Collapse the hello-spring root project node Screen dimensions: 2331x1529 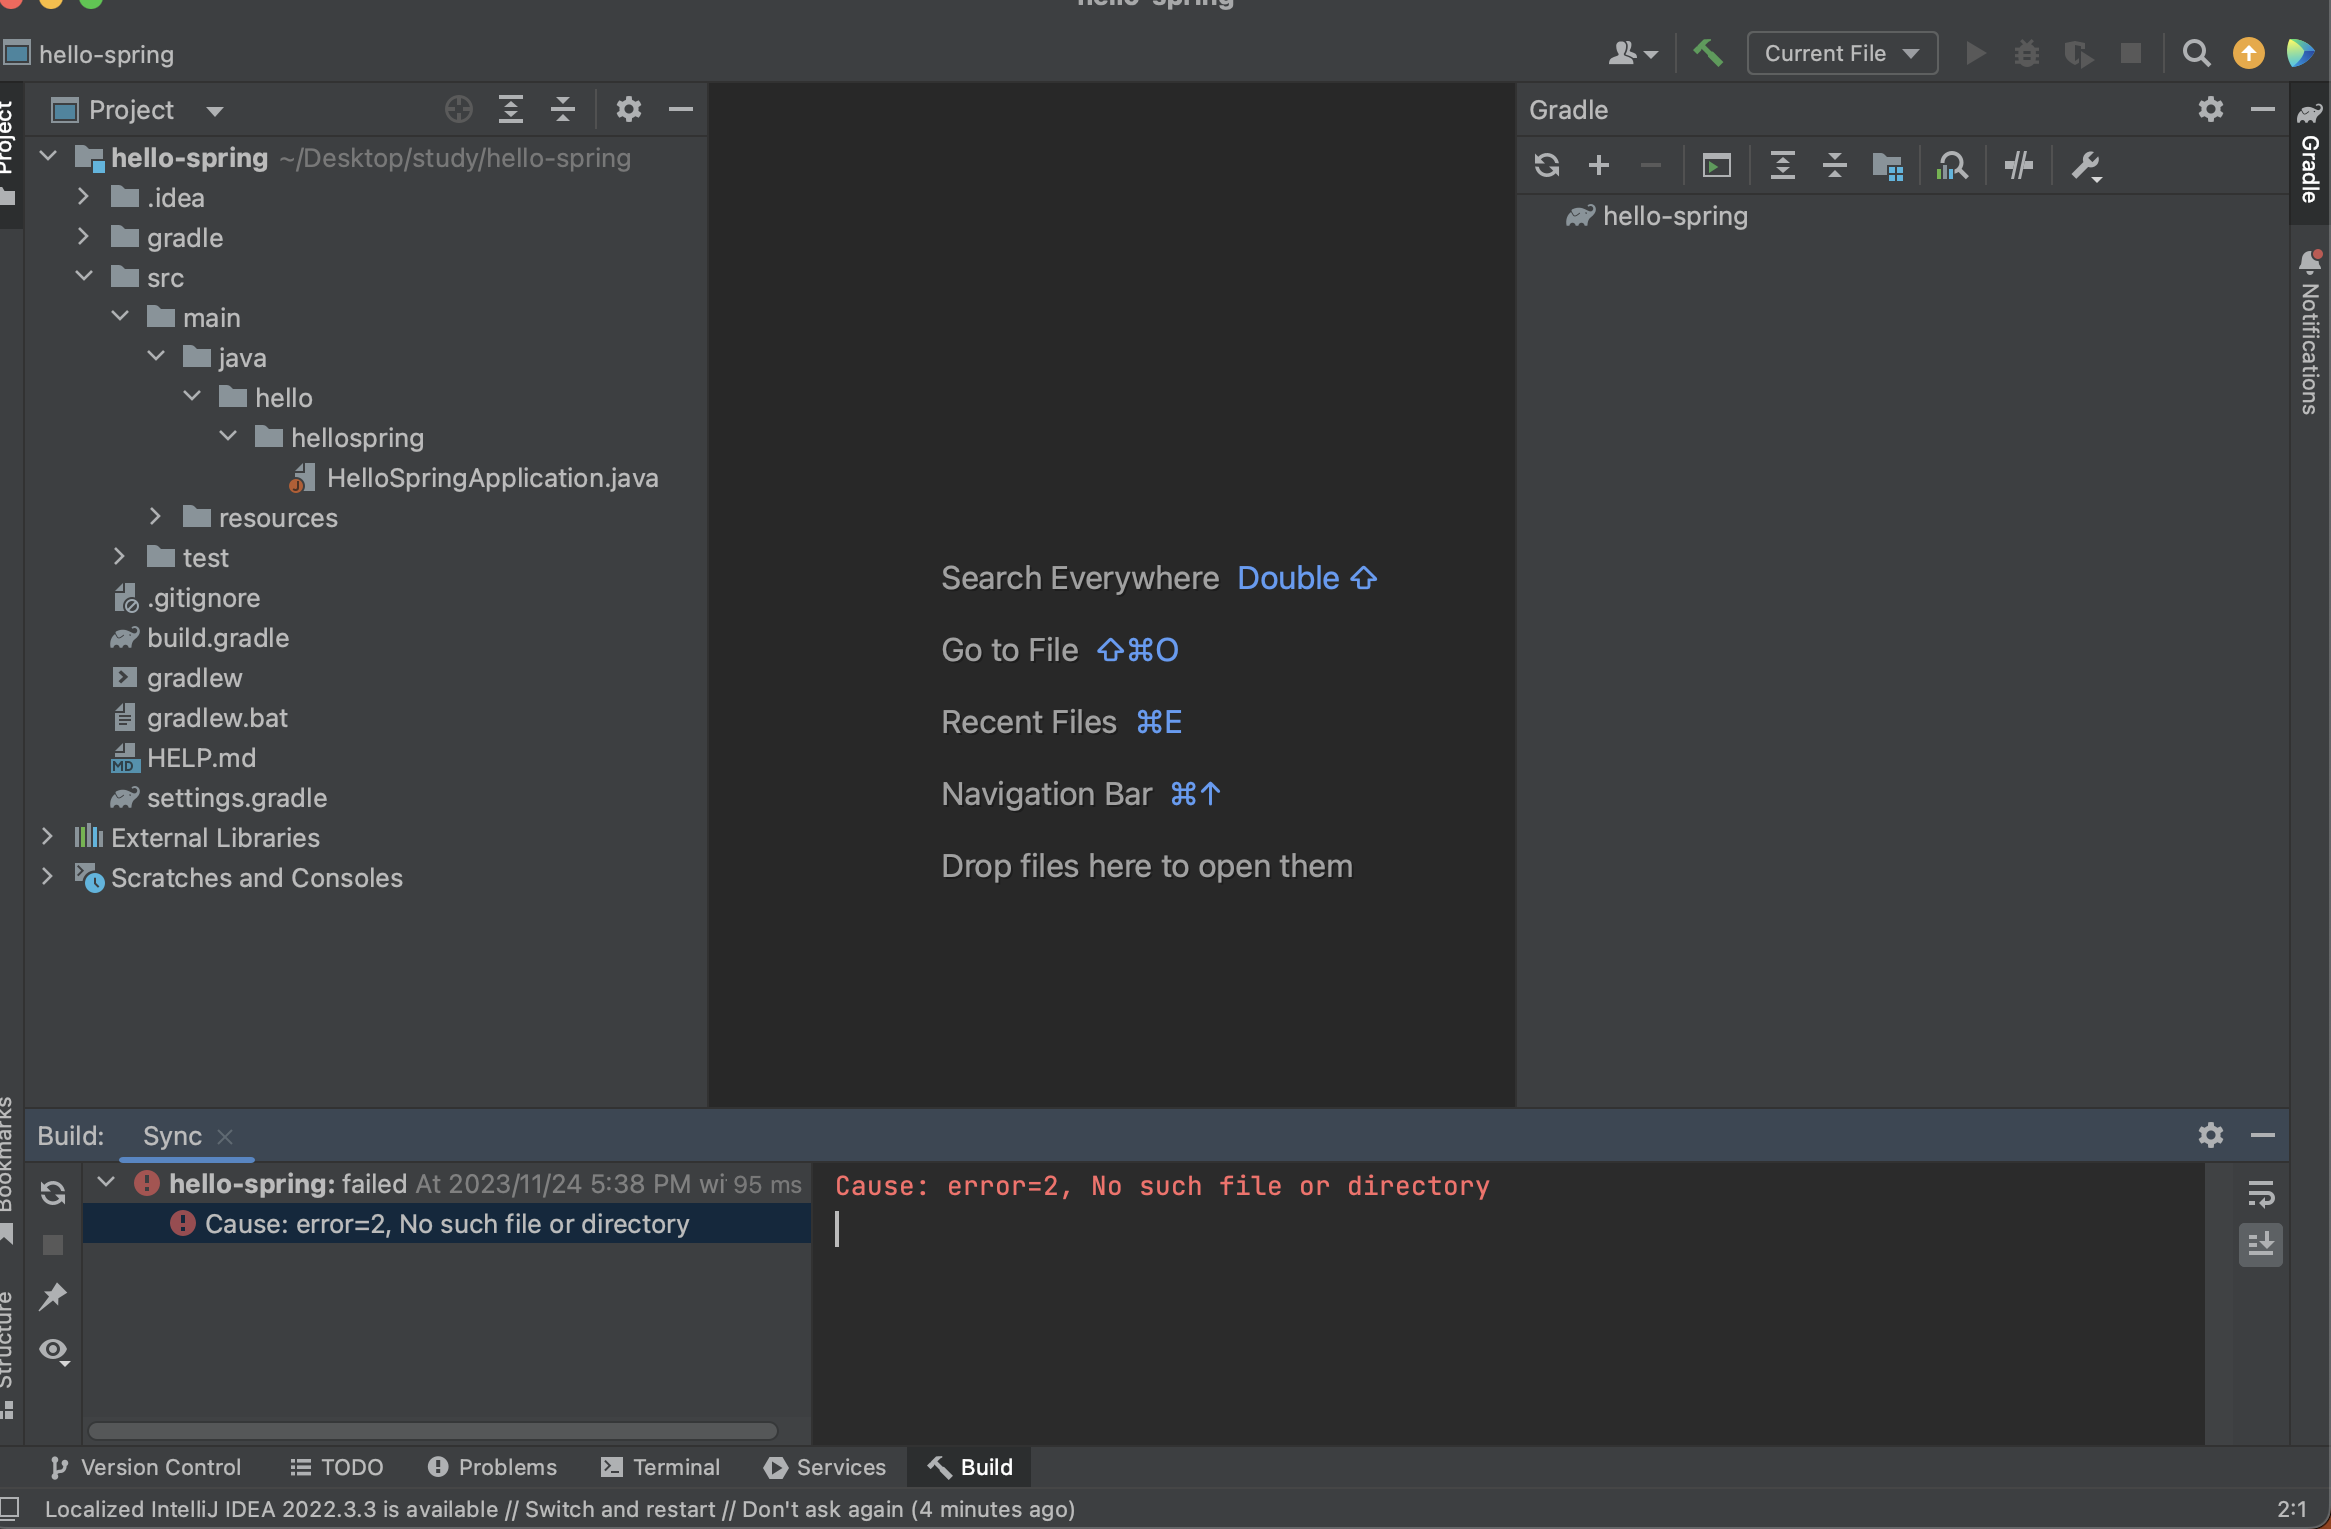tap(48, 157)
